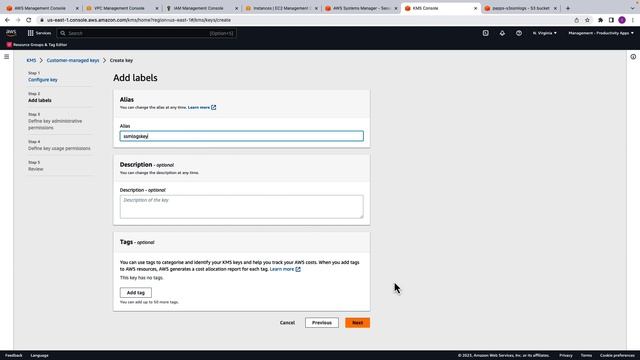
Task: Open the Alias Learn more link
Action: pyautogui.click(x=202, y=107)
